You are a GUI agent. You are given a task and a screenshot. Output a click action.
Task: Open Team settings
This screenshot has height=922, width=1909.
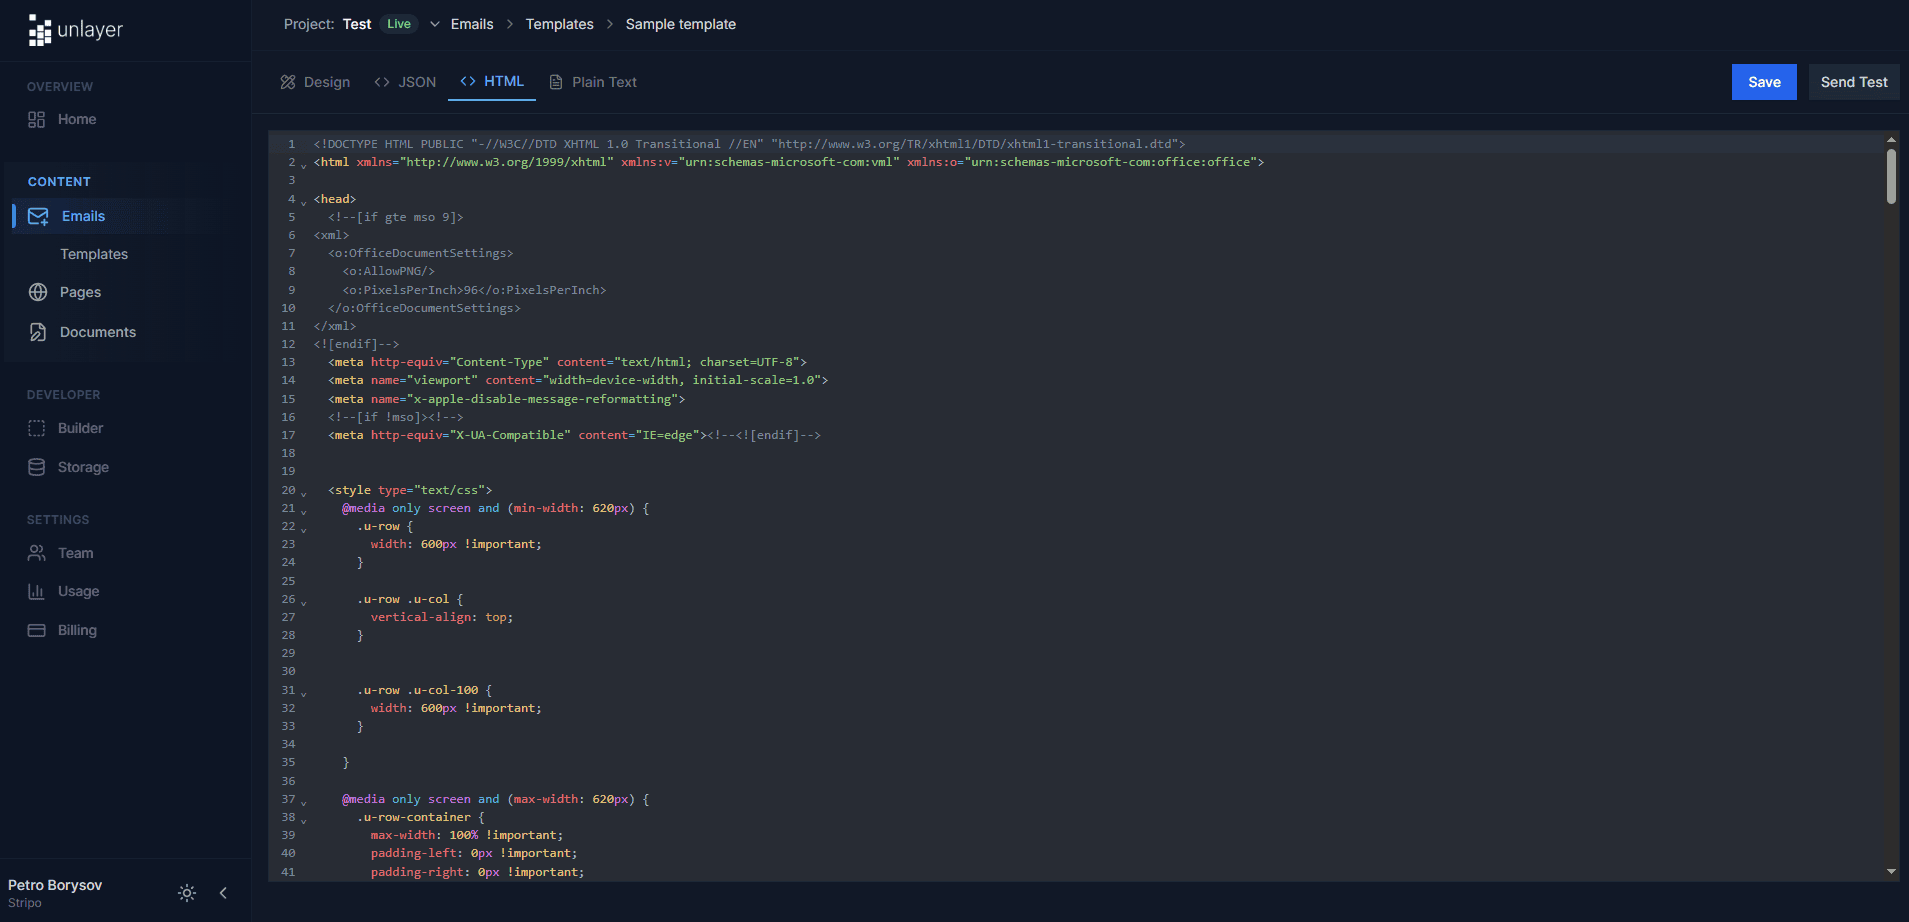(75, 553)
